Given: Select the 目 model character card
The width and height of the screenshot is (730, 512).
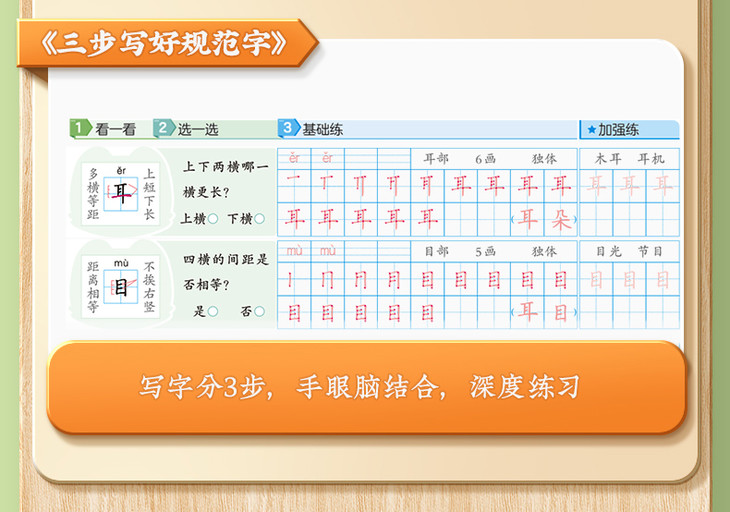Looking at the screenshot, I should click(121, 286).
